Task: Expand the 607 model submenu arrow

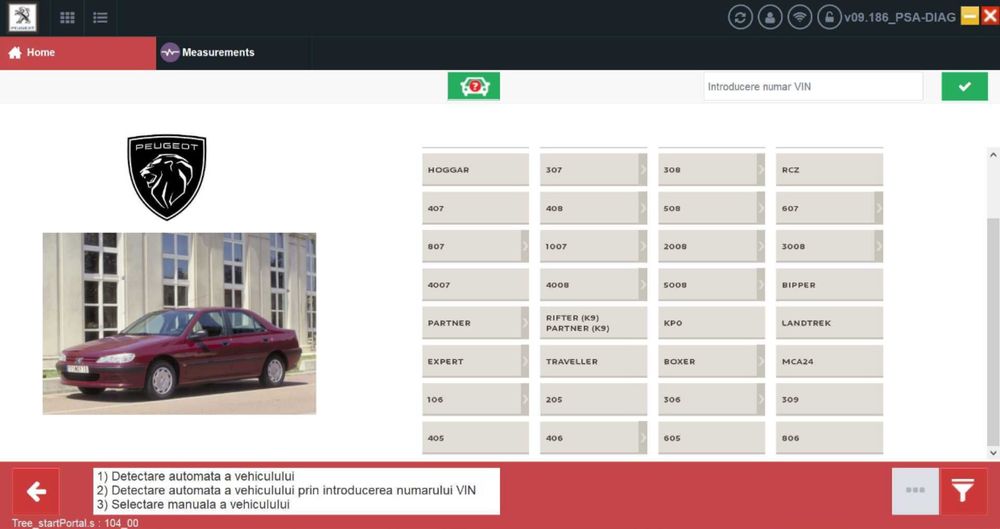Action: click(x=879, y=208)
